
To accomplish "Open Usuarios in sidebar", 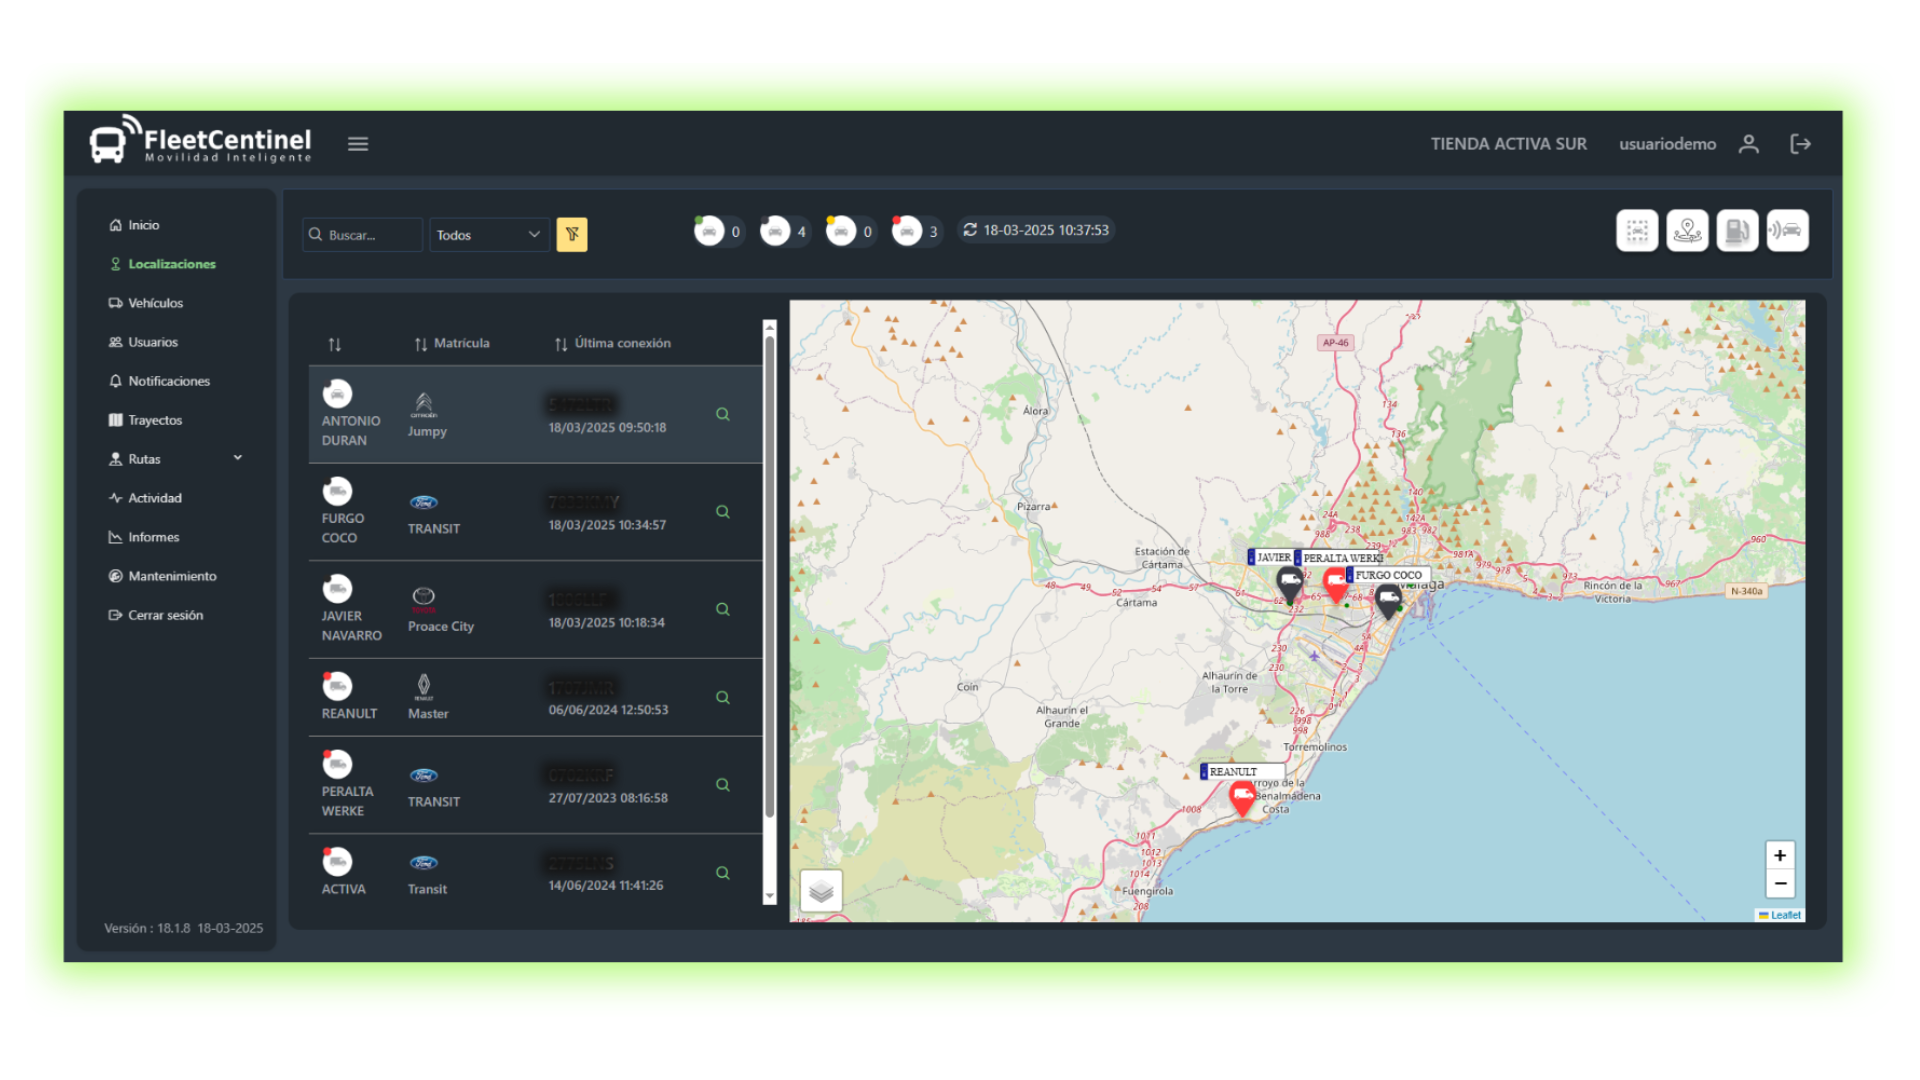I will [143, 342].
